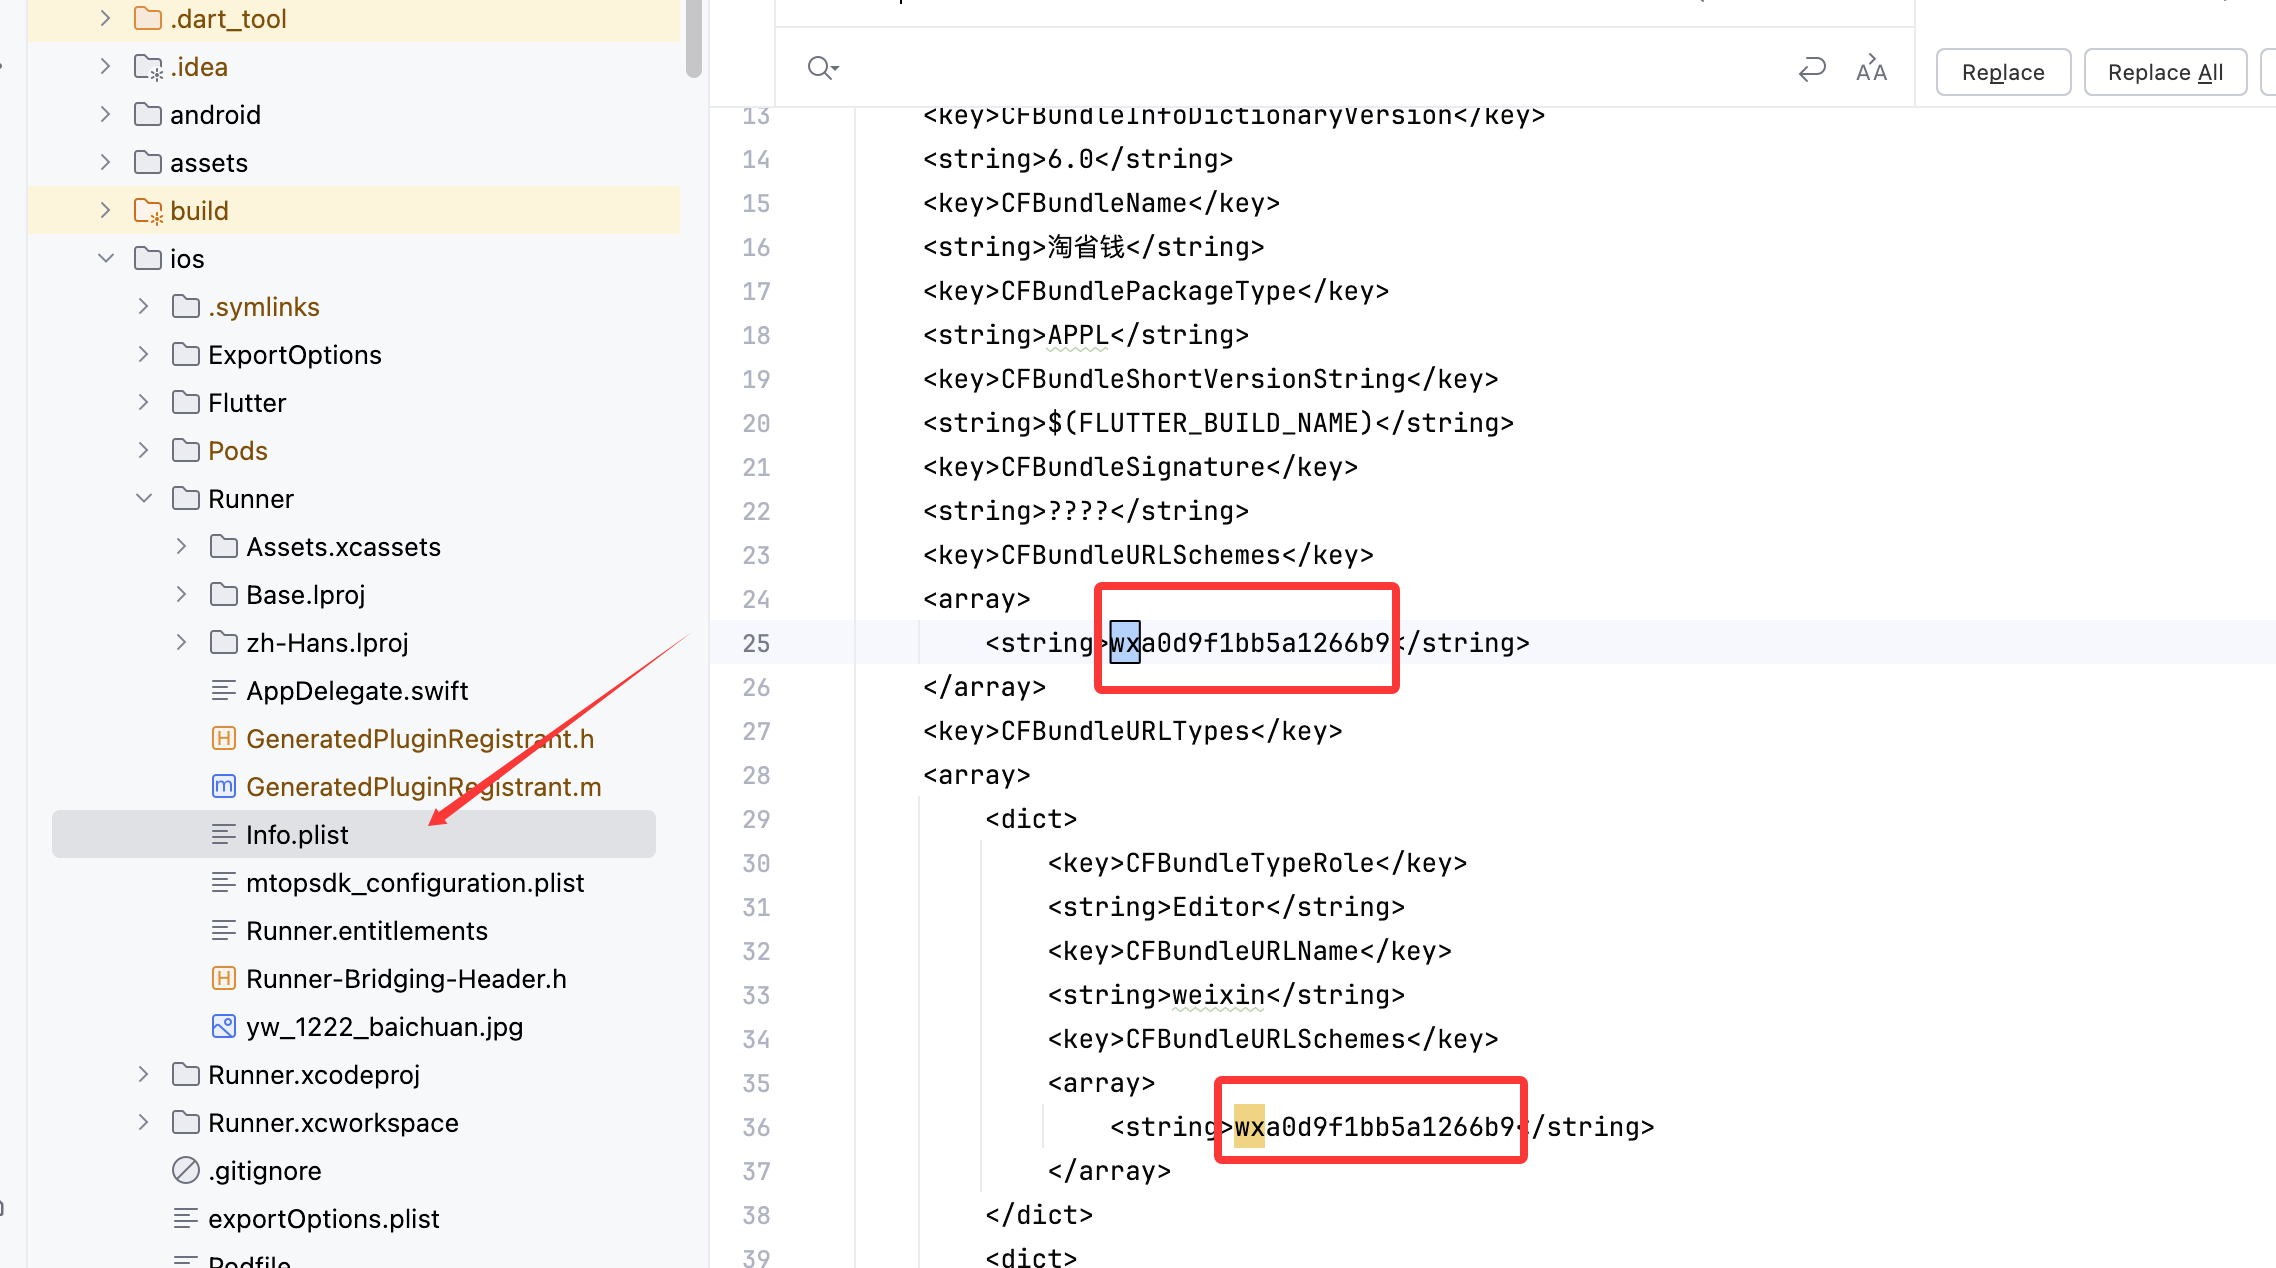This screenshot has height=1268, width=2276.
Task: Open the search history magnifier dropdown
Action: pos(823,68)
